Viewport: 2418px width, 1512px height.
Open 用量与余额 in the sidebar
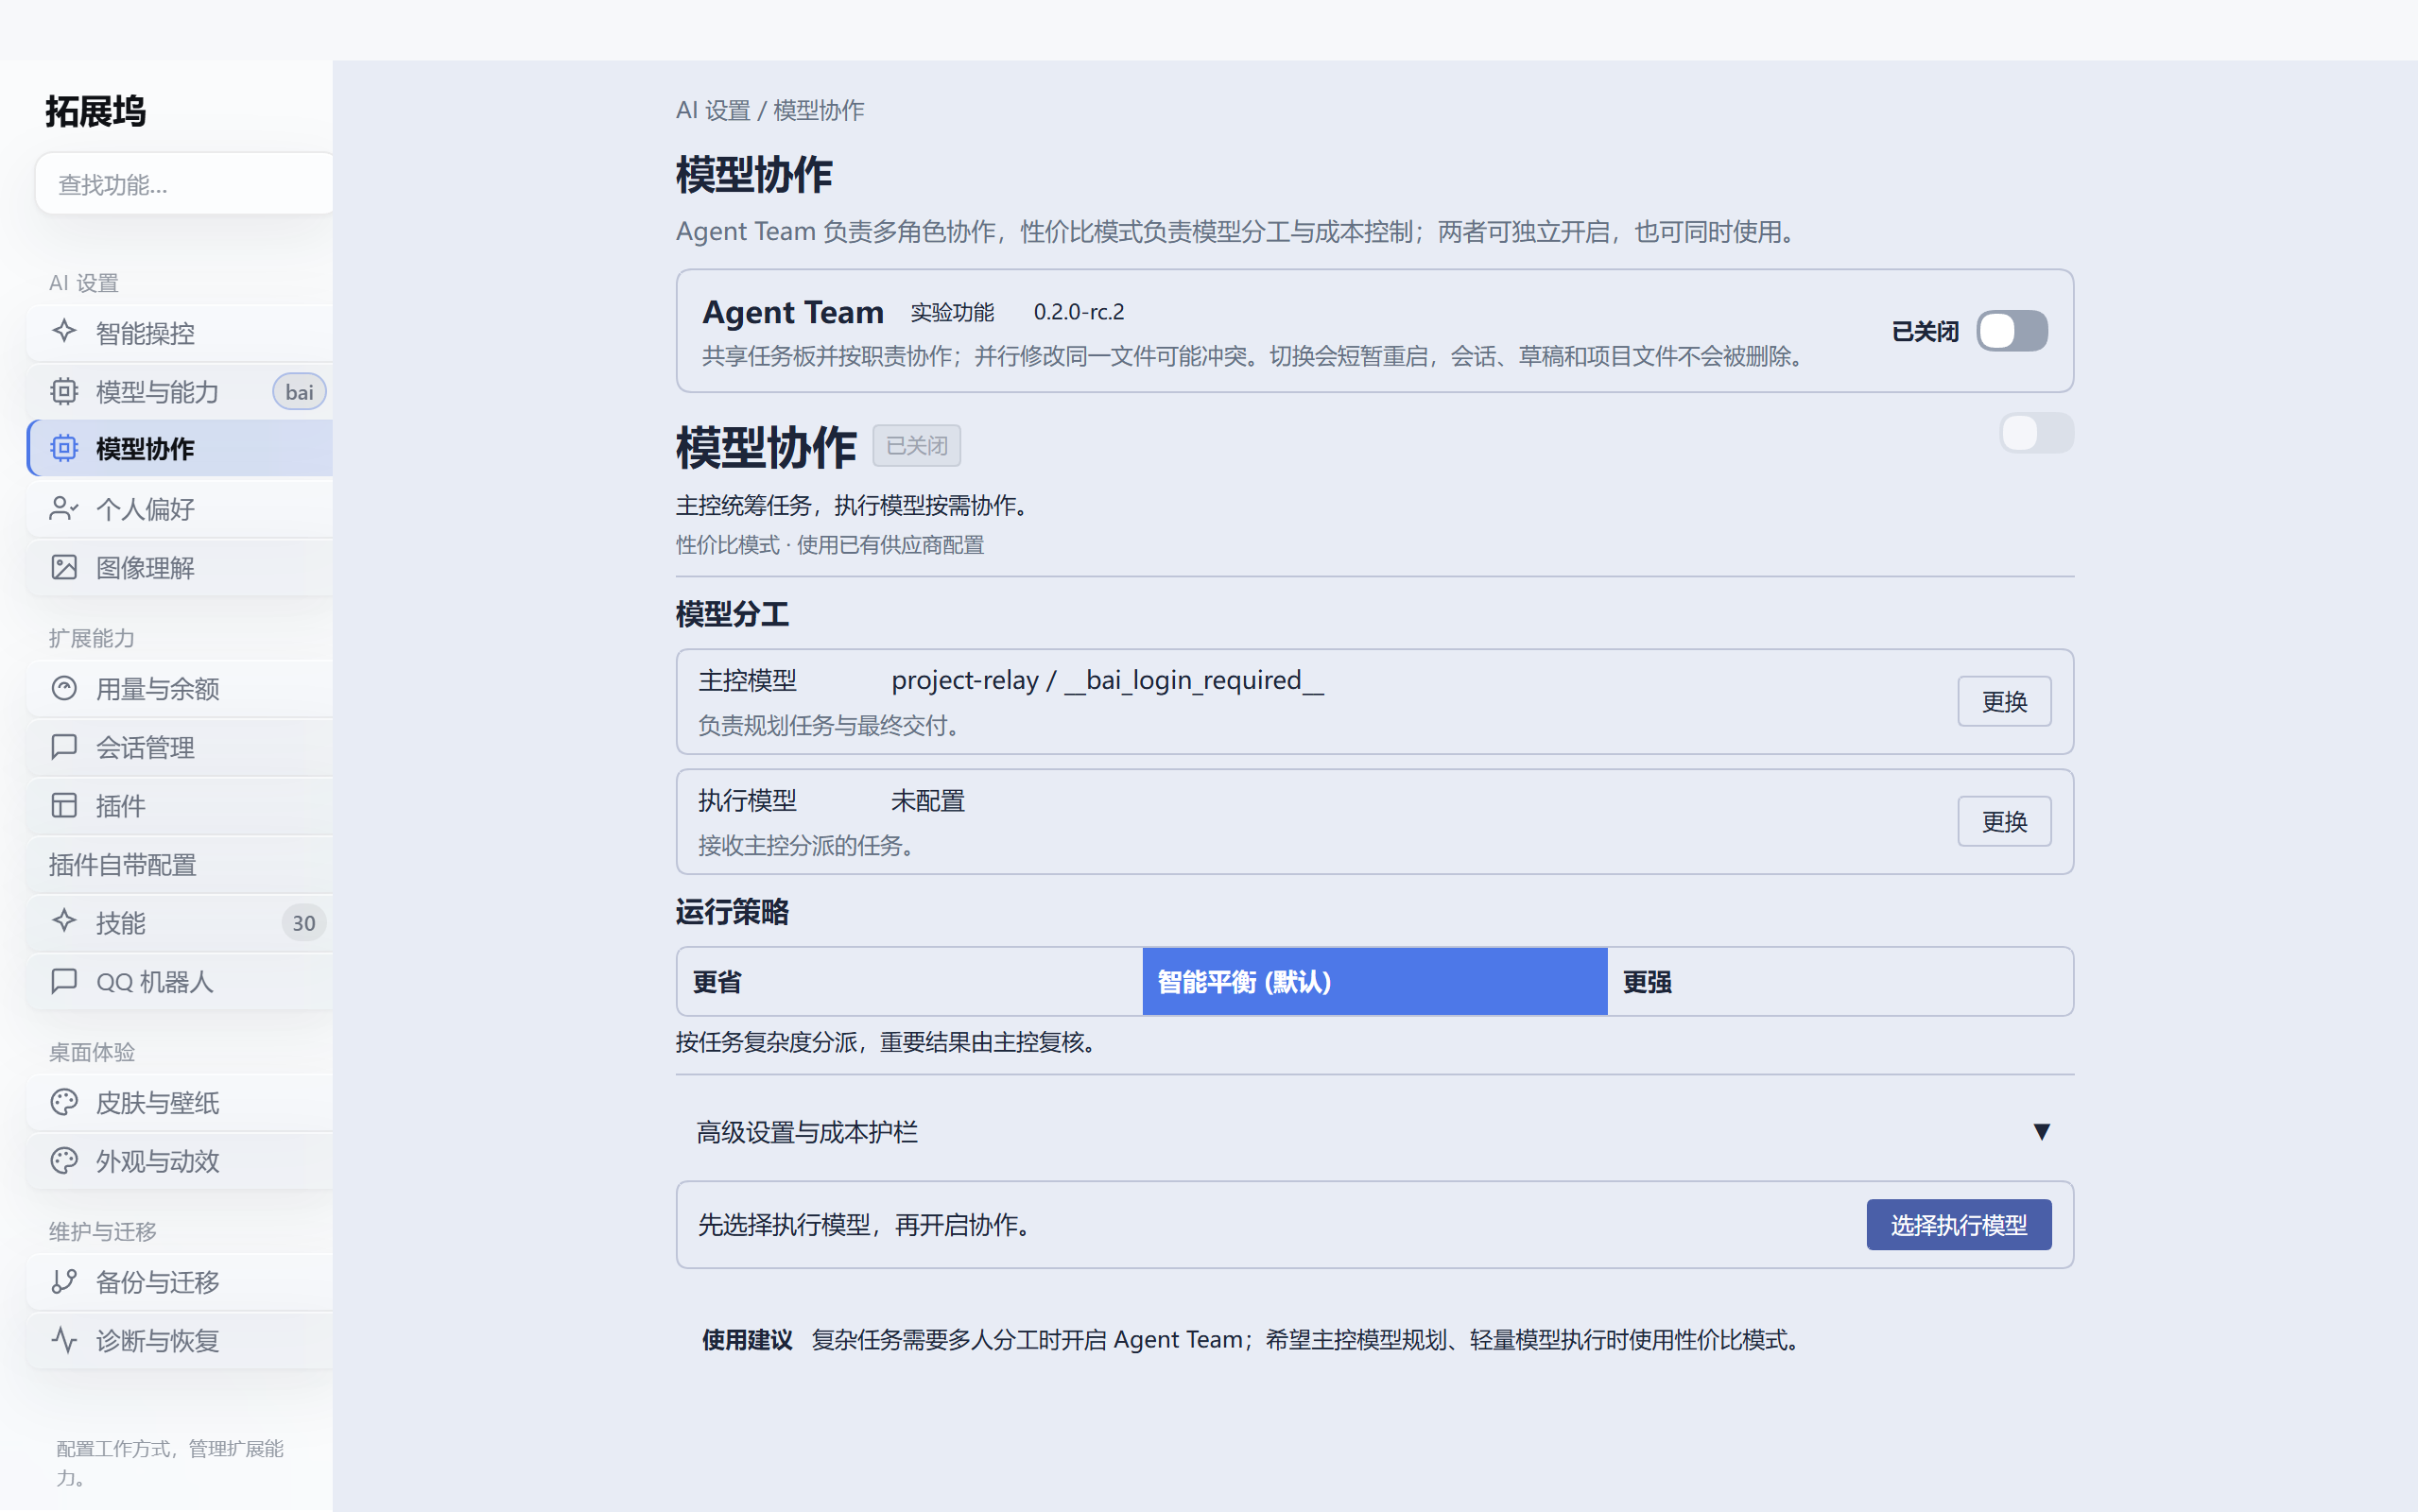(x=180, y=689)
